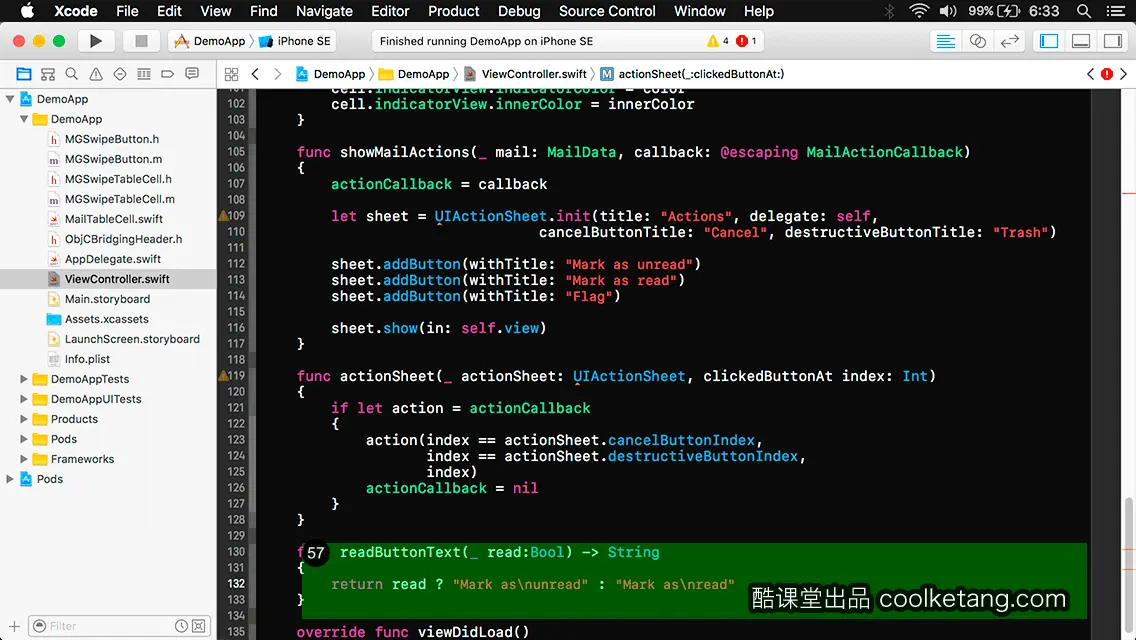The image size is (1136, 640).
Task: Jump to the previous issue
Action: pyautogui.click(x=1090, y=74)
